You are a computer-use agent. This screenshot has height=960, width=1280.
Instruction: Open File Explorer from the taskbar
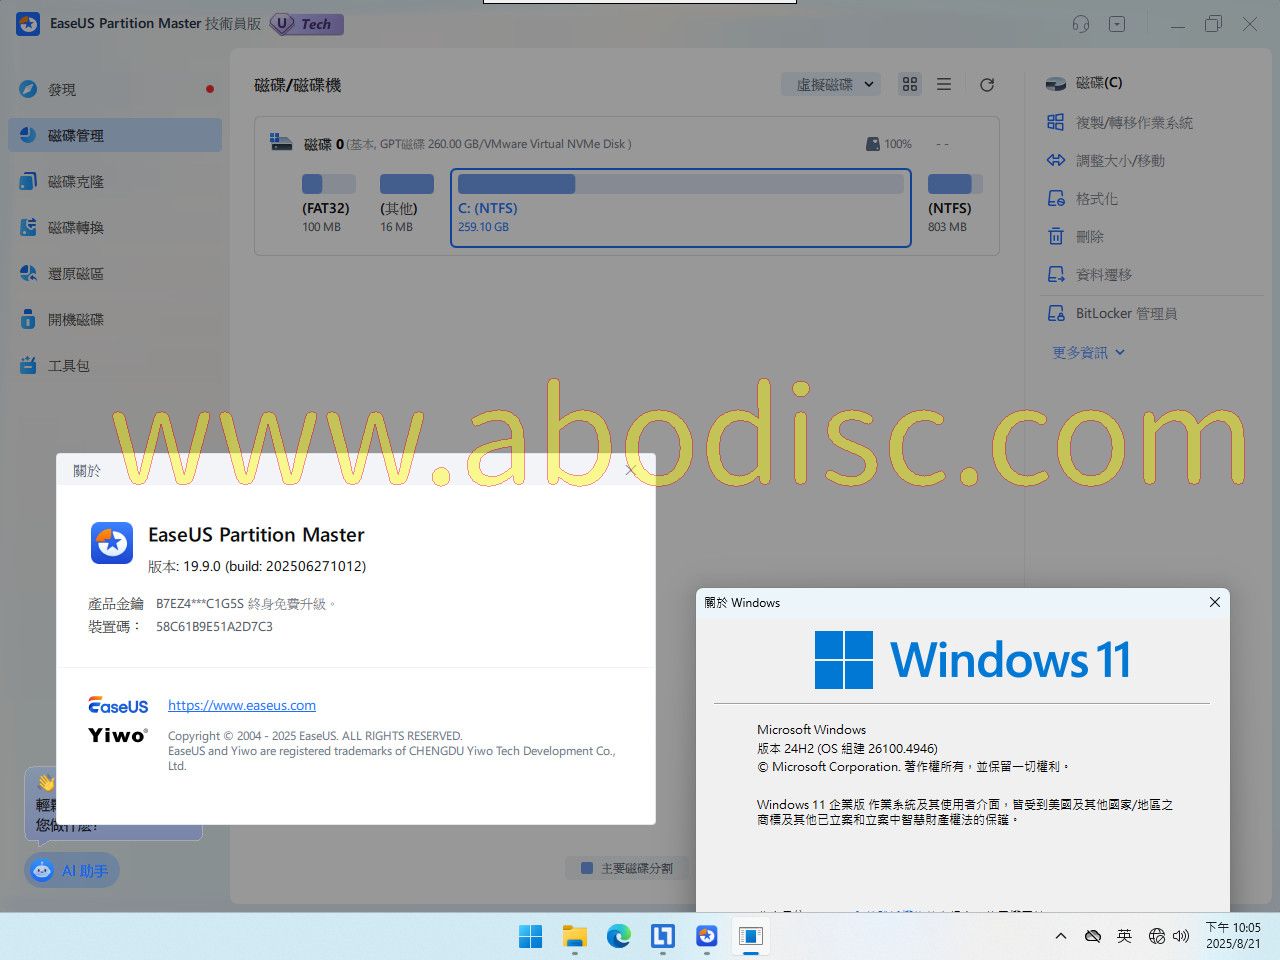coord(575,936)
